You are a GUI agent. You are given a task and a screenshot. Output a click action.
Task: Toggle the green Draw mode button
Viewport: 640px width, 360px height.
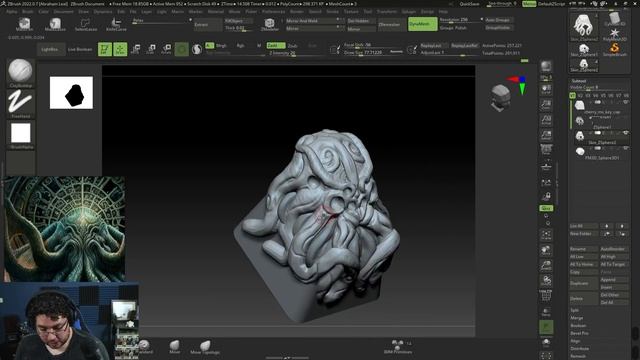pyautogui.click(x=120, y=49)
